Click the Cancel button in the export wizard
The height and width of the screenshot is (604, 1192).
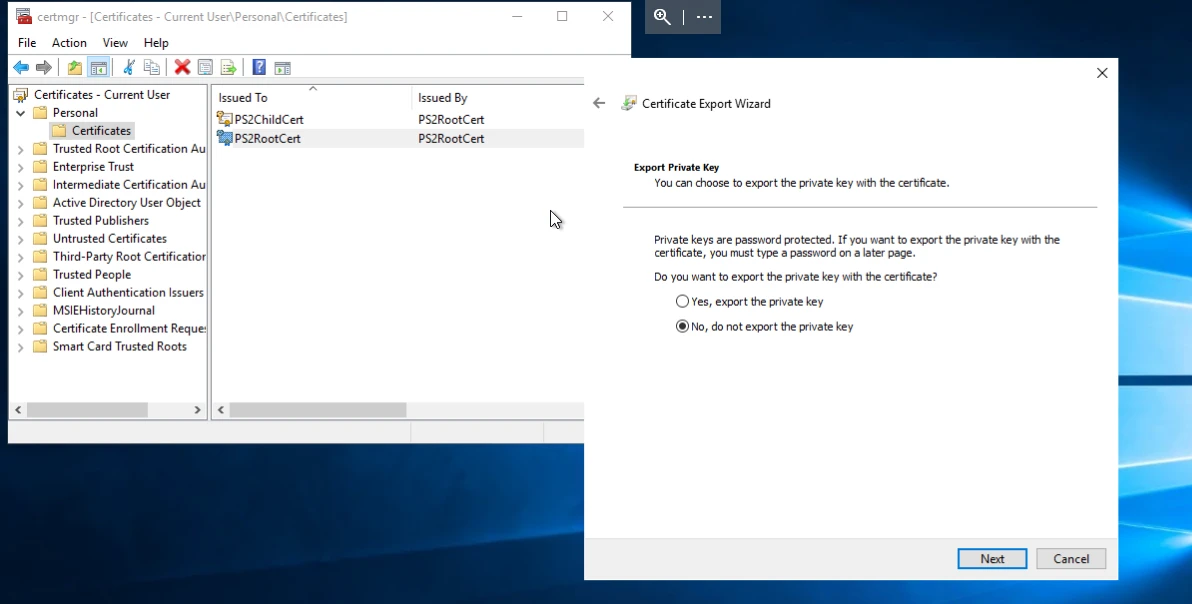[1070, 558]
